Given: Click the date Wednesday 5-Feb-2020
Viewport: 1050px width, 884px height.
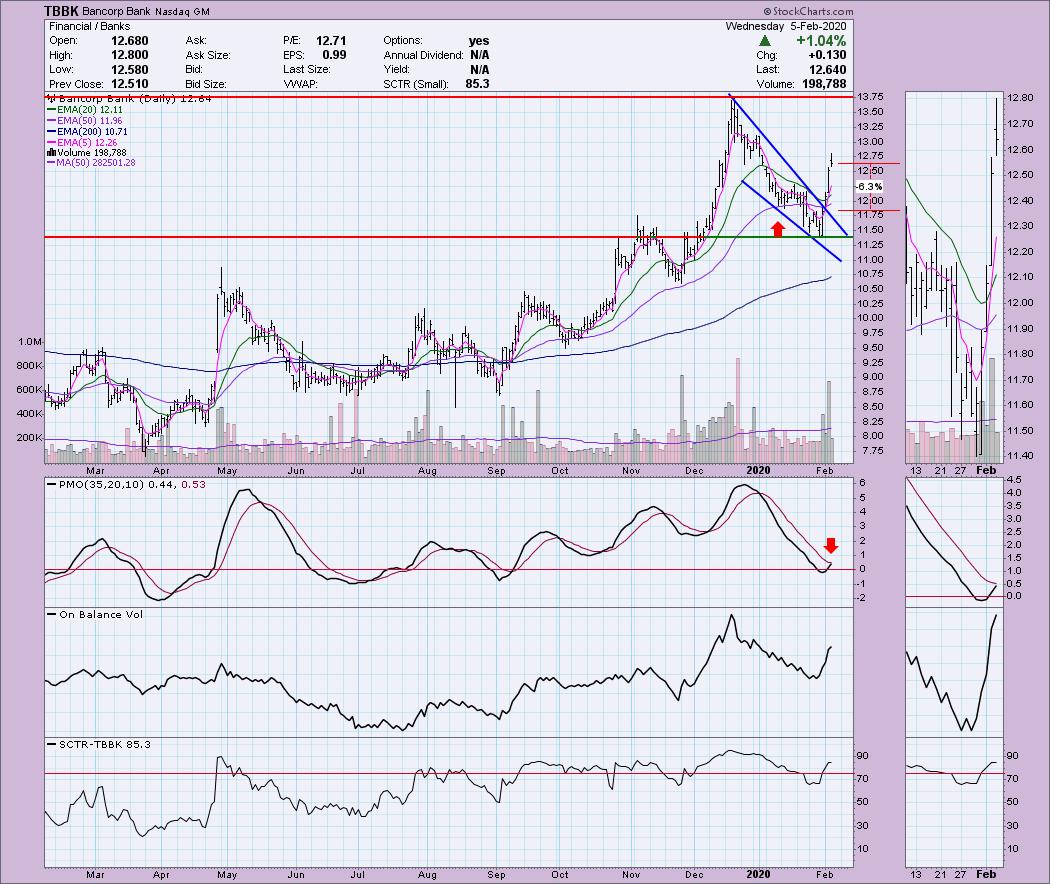Looking at the screenshot, I should 785,26.
